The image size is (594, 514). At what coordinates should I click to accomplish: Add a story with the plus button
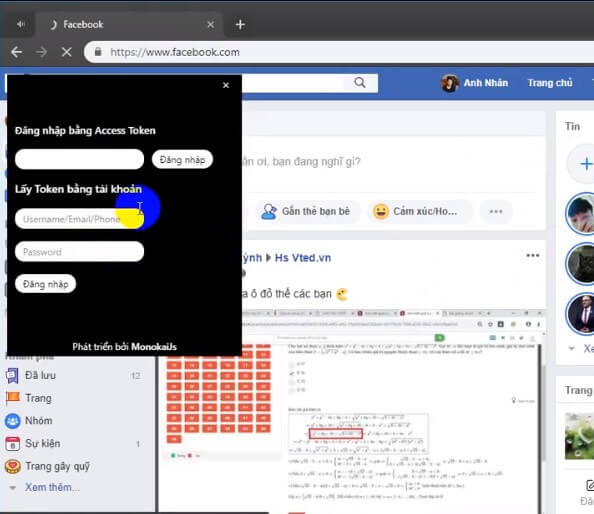tap(585, 164)
